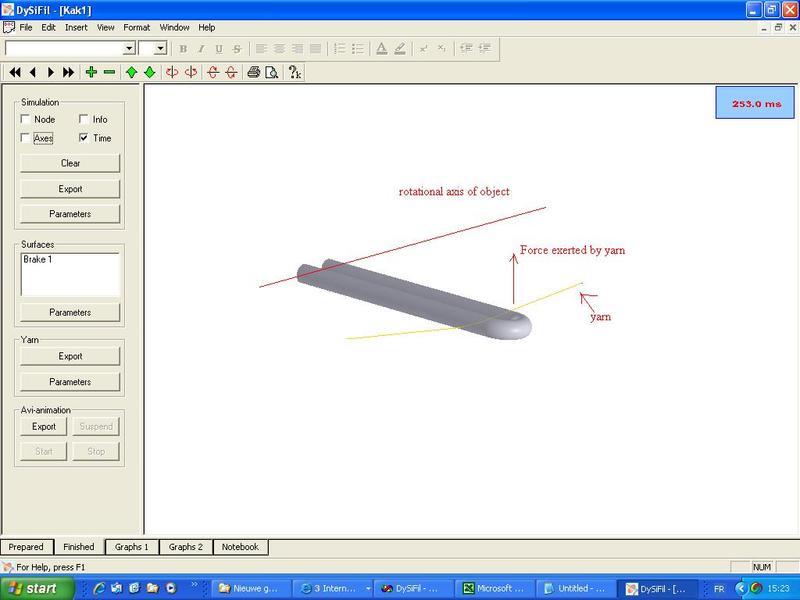
Task: Open the font name dropdown
Action: pos(129,48)
